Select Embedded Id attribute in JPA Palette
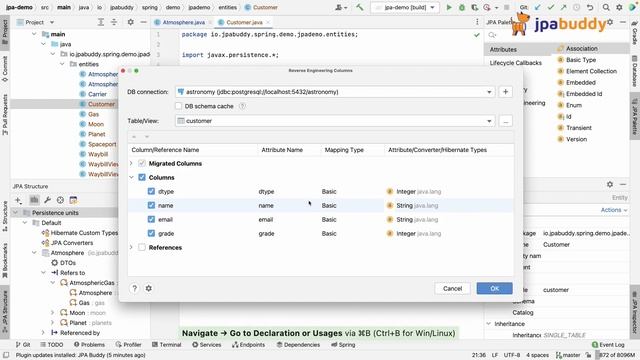 click(x=584, y=94)
